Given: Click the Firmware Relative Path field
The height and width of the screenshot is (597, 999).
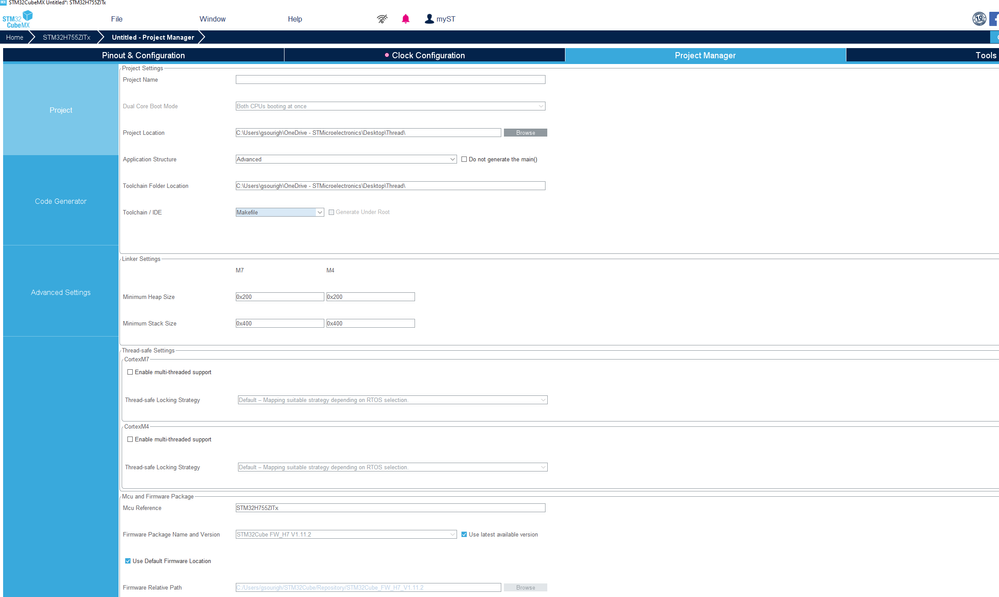Looking at the screenshot, I should point(368,587).
